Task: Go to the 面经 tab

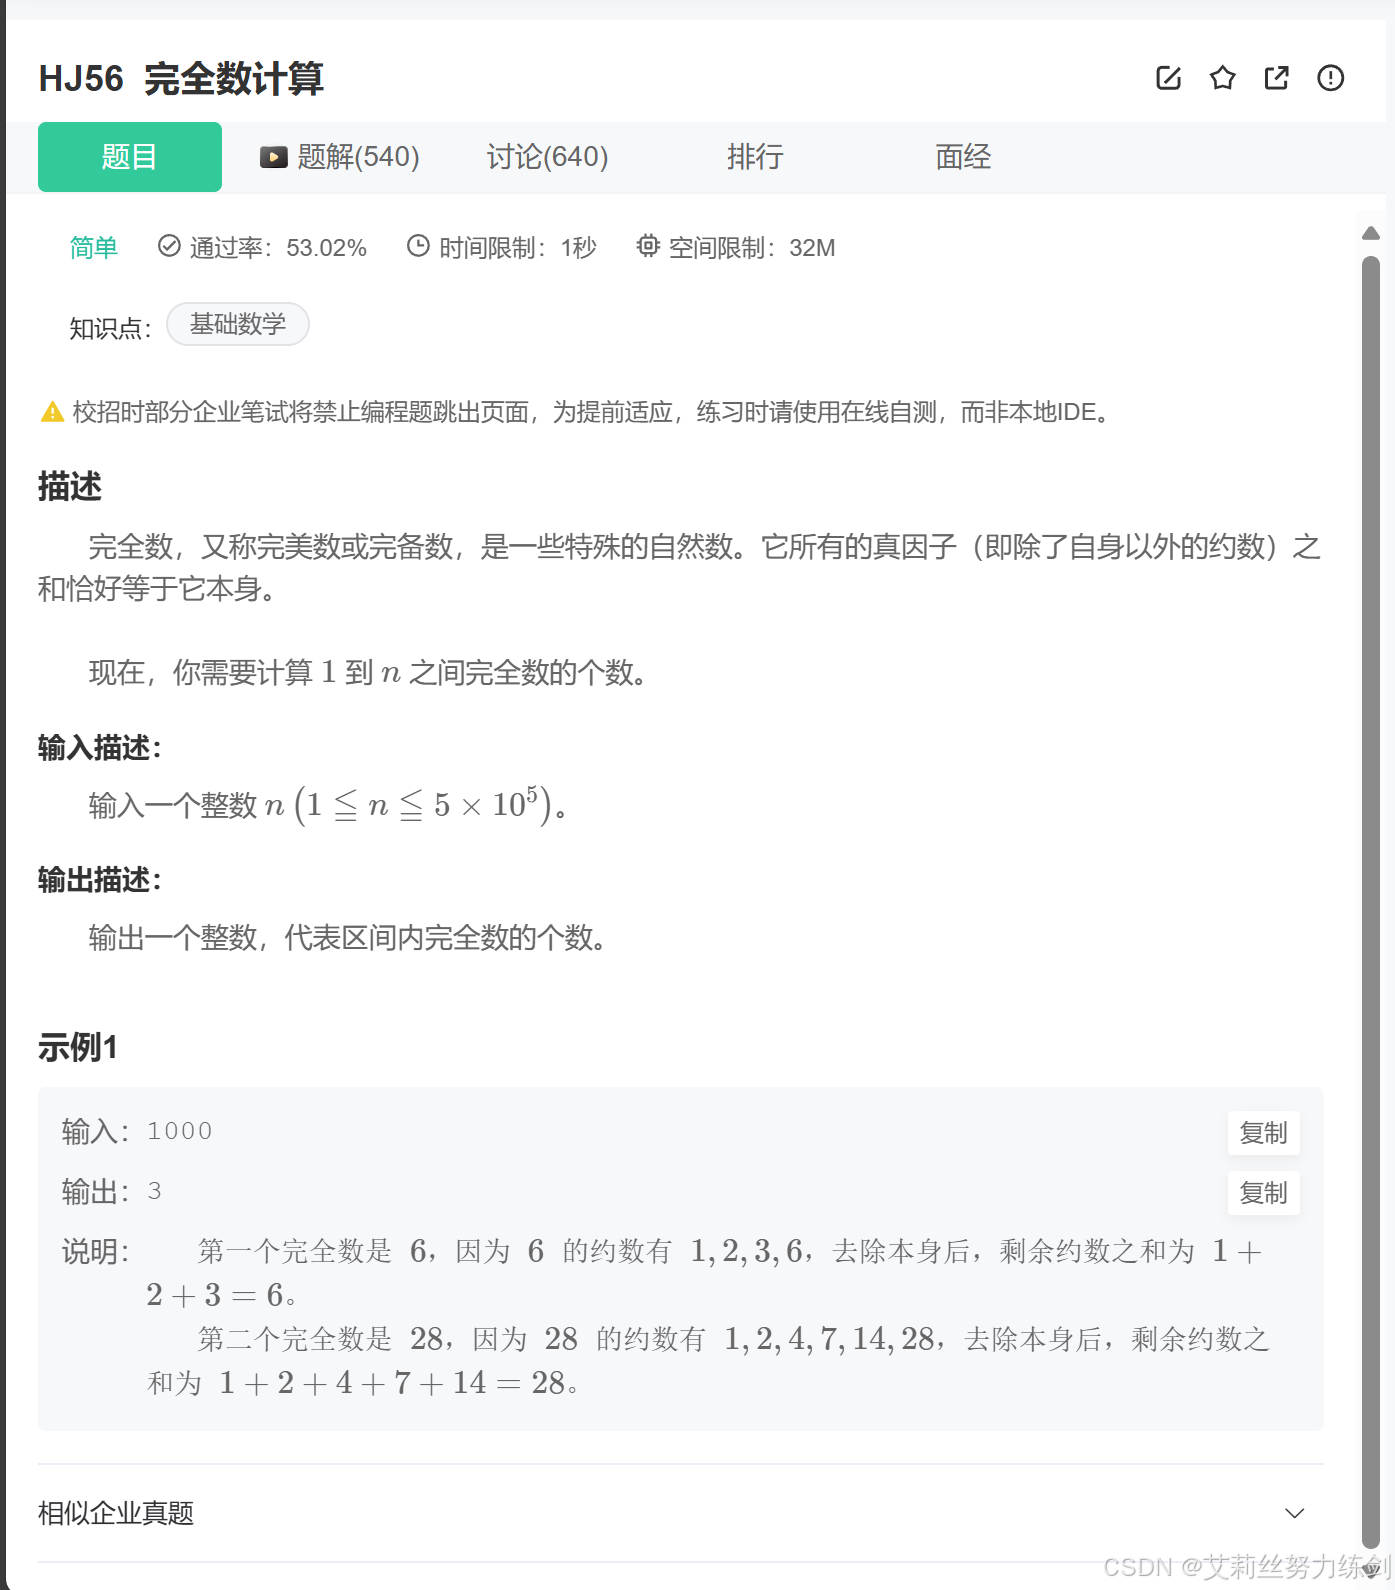Action: [x=963, y=157]
